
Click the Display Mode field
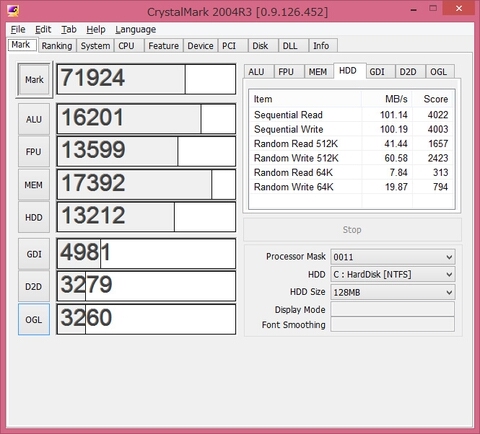click(392, 309)
